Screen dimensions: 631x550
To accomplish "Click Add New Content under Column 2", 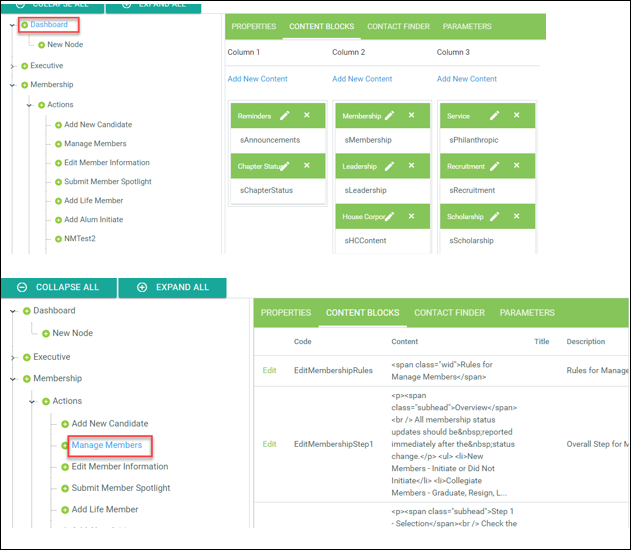I will [362, 79].
